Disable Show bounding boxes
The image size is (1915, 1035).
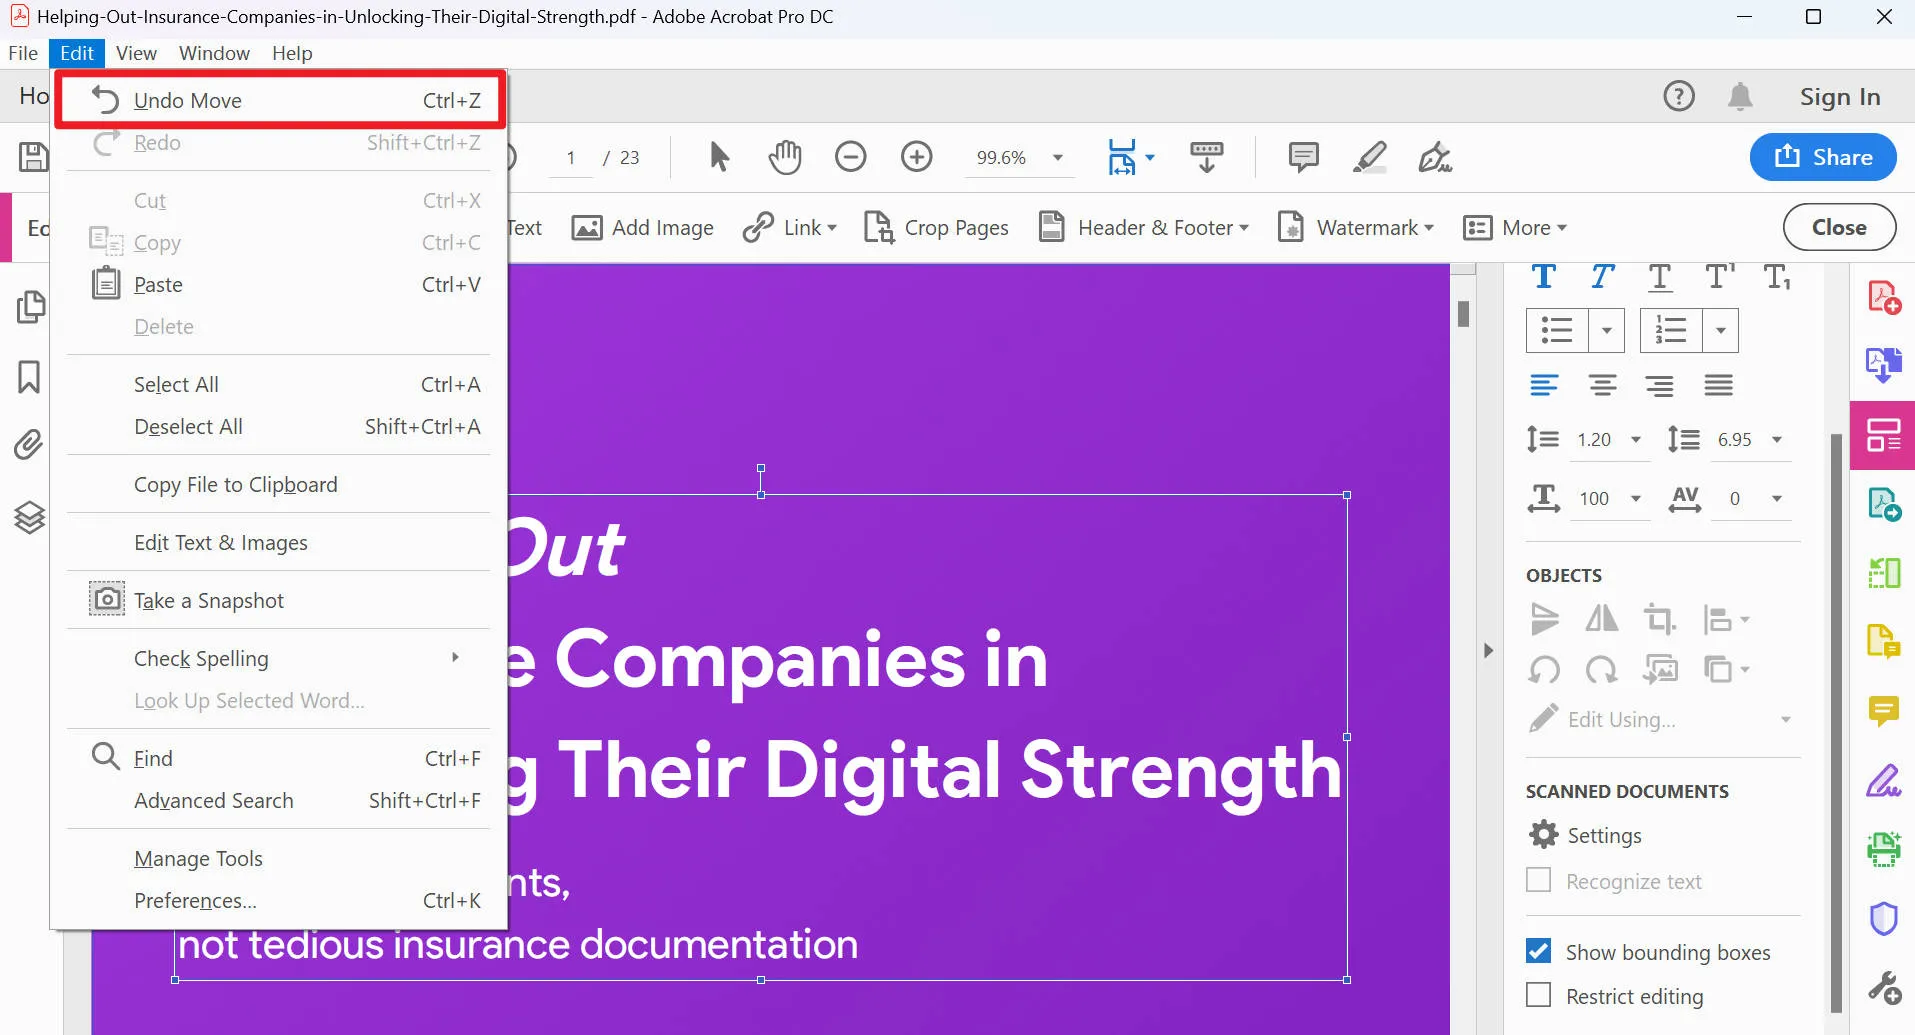point(1539,951)
